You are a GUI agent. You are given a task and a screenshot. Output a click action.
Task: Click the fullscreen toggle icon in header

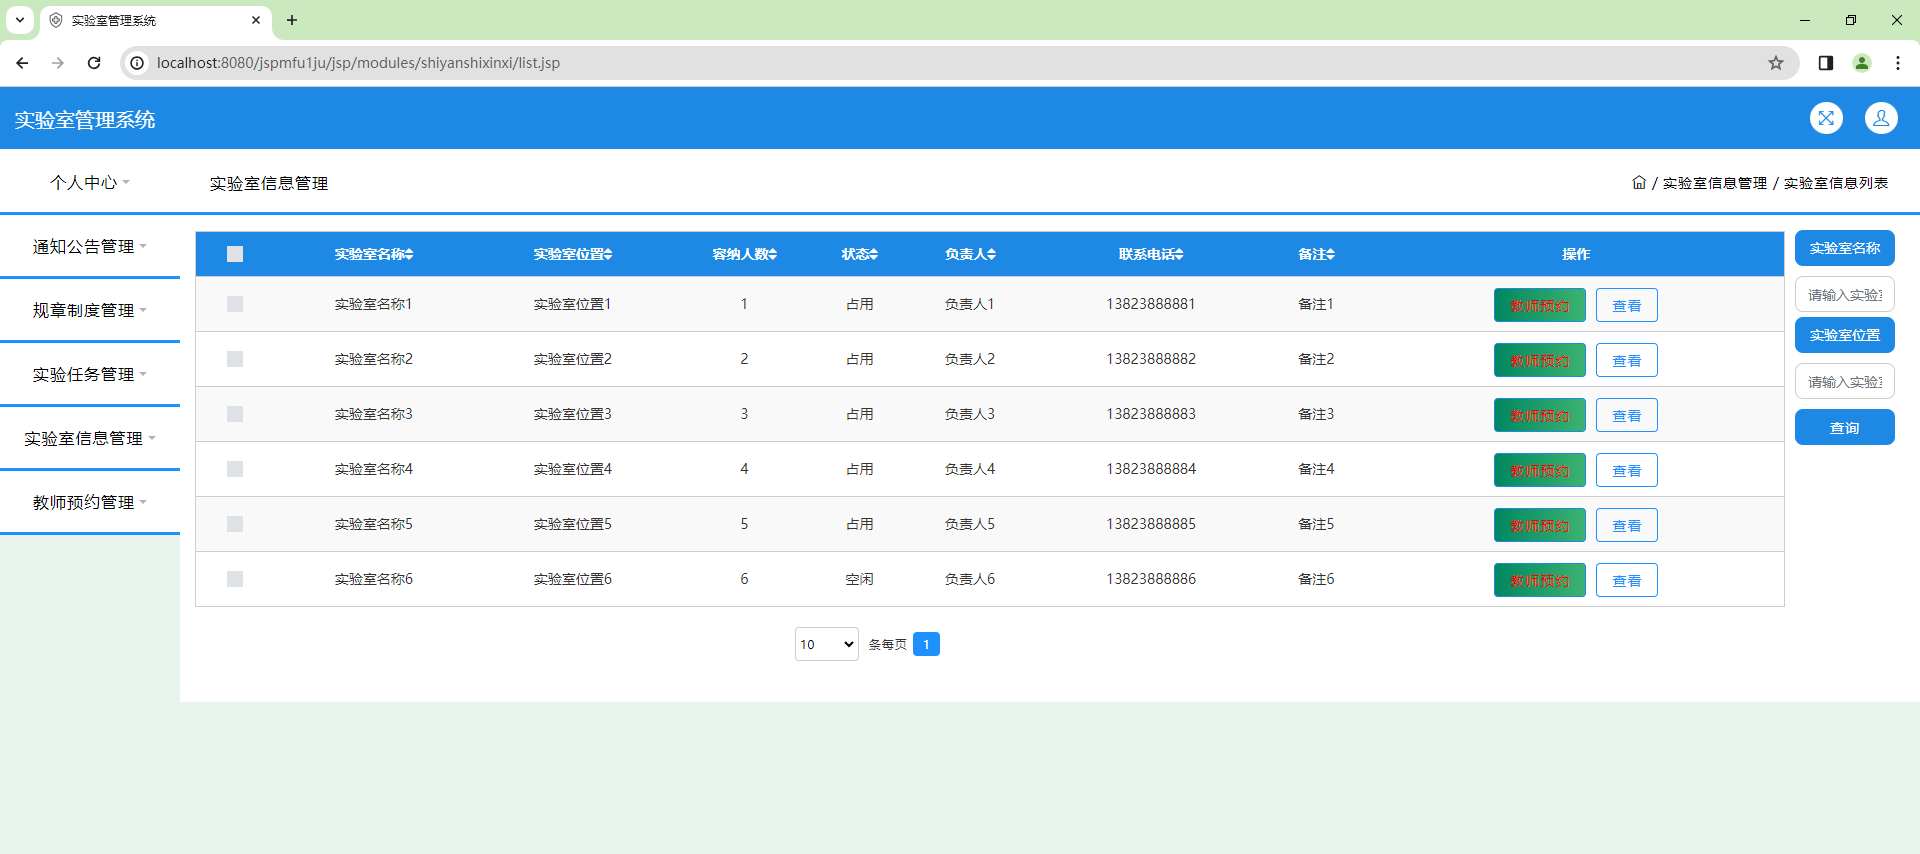tap(1826, 118)
